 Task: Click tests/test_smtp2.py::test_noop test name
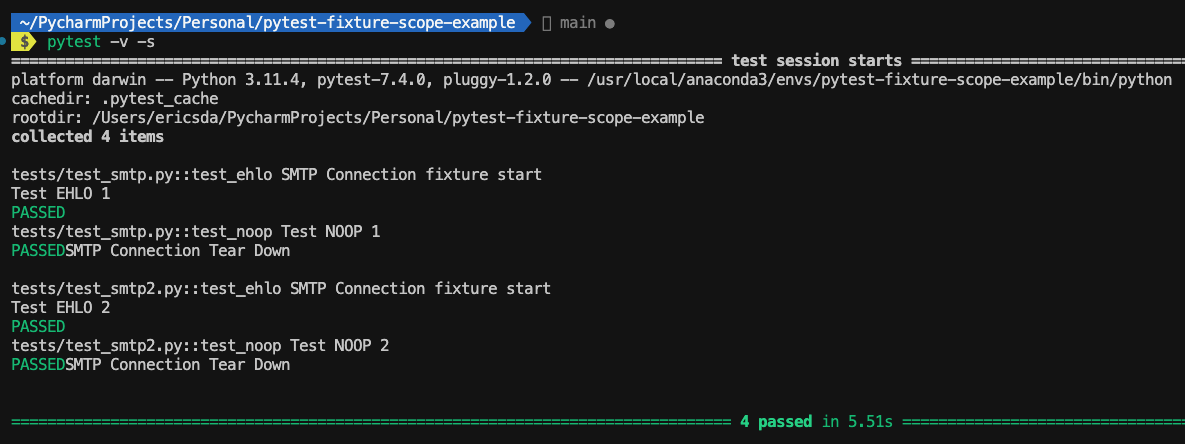coord(146,345)
